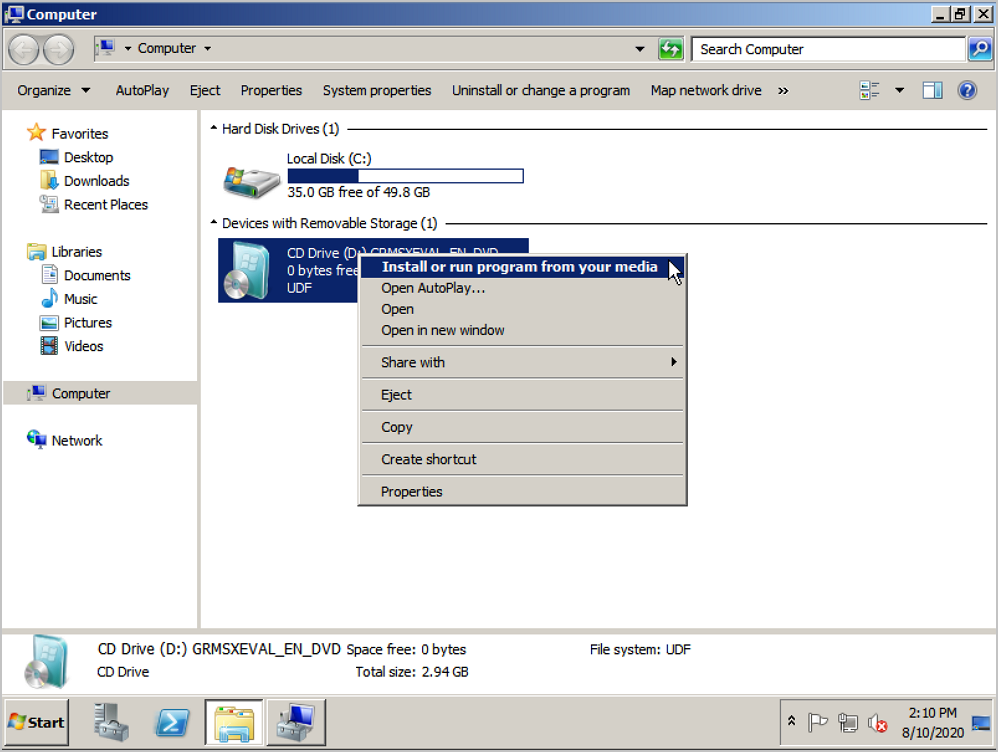Select the Local Disk (C:) drive icon
The height and width of the screenshot is (752, 998).
(251, 181)
